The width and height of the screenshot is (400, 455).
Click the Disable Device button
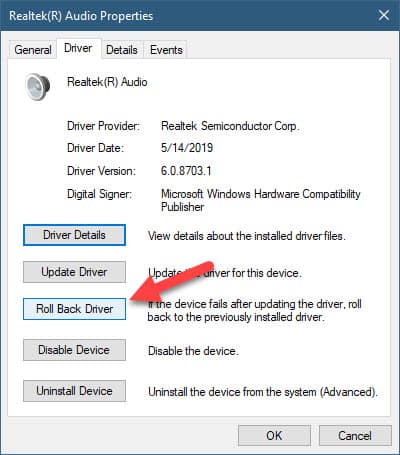tap(74, 350)
